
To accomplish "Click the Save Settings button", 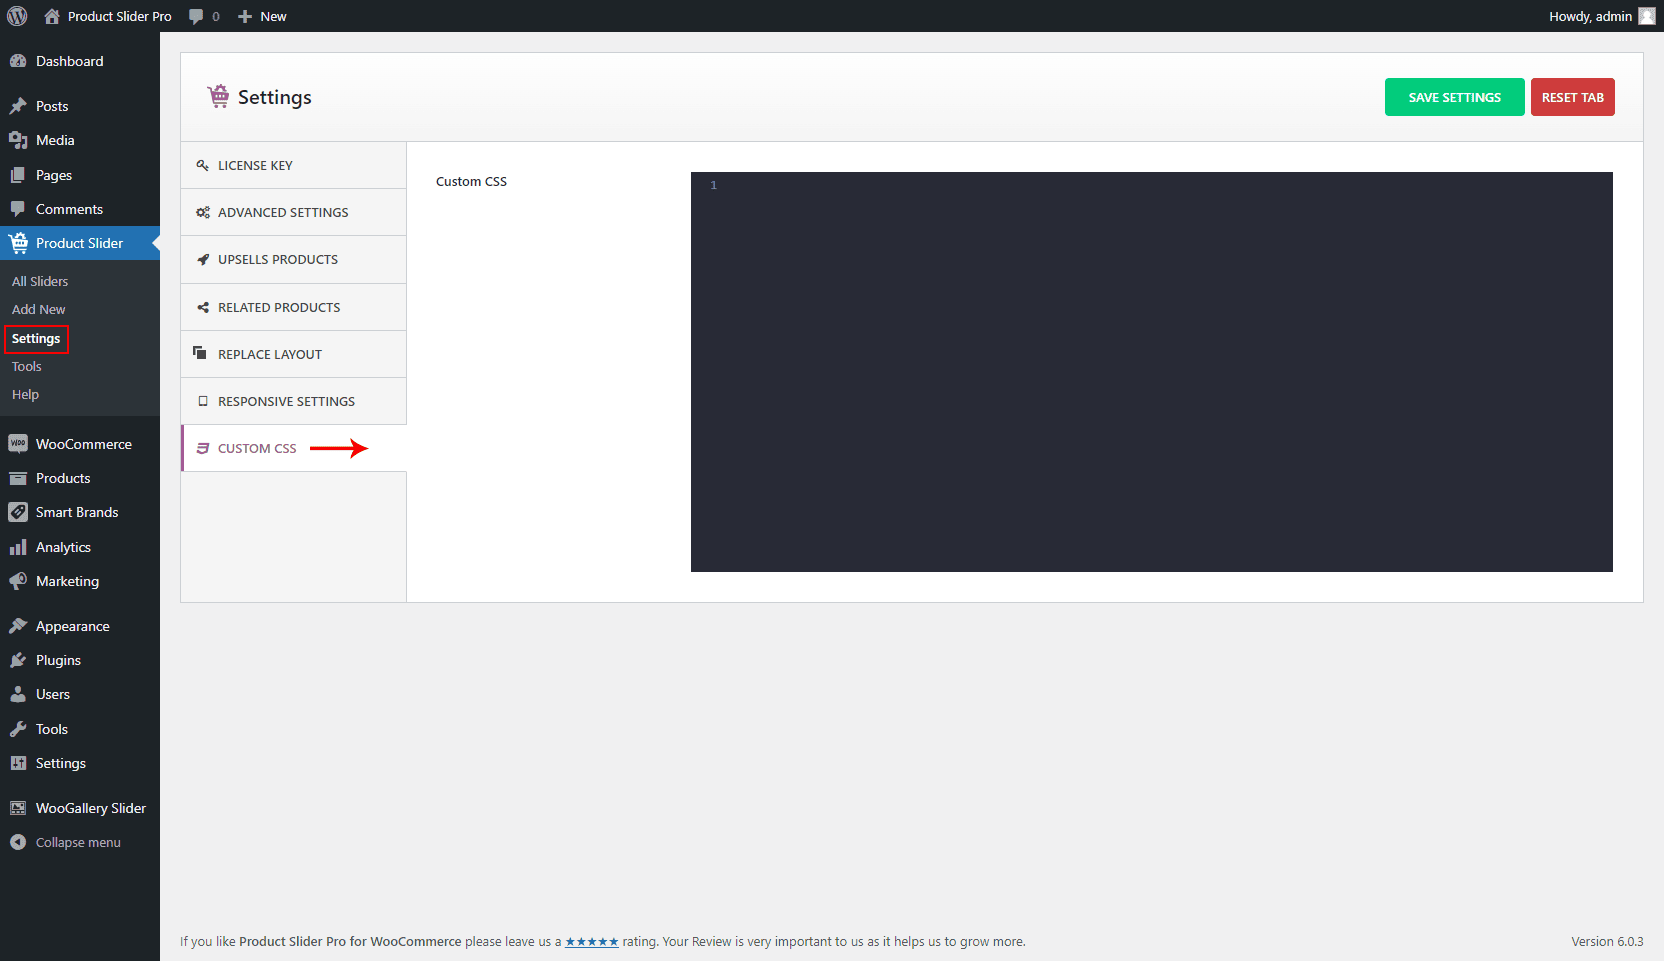I will [x=1454, y=97].
